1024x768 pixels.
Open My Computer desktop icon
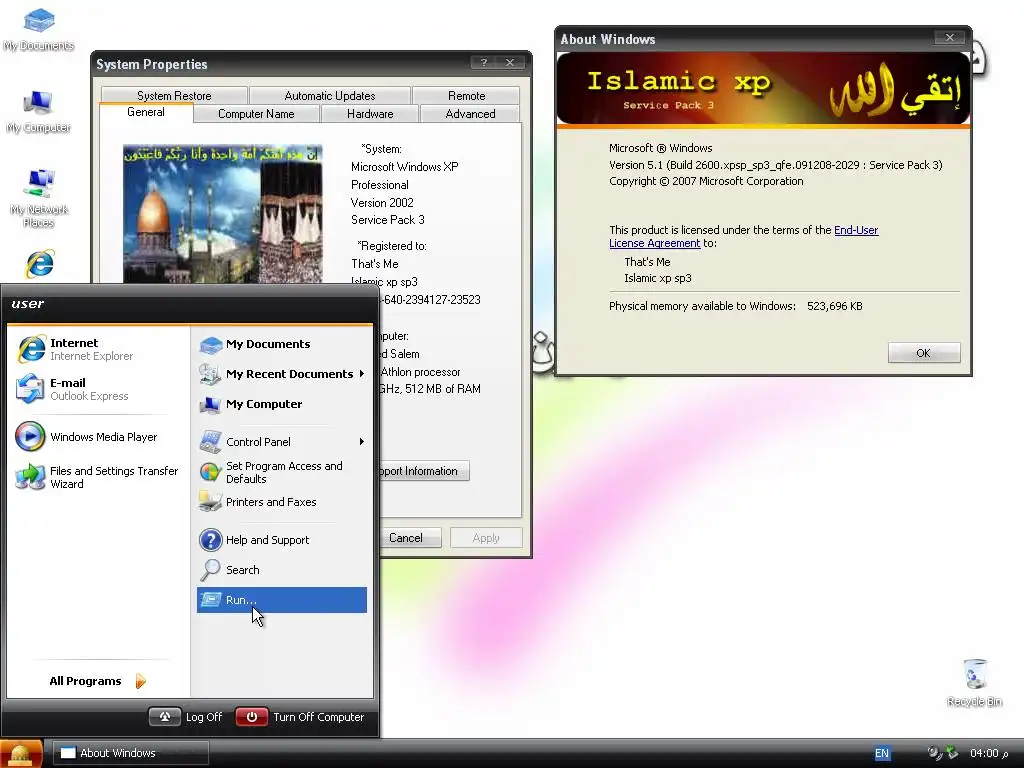[39, 111]
